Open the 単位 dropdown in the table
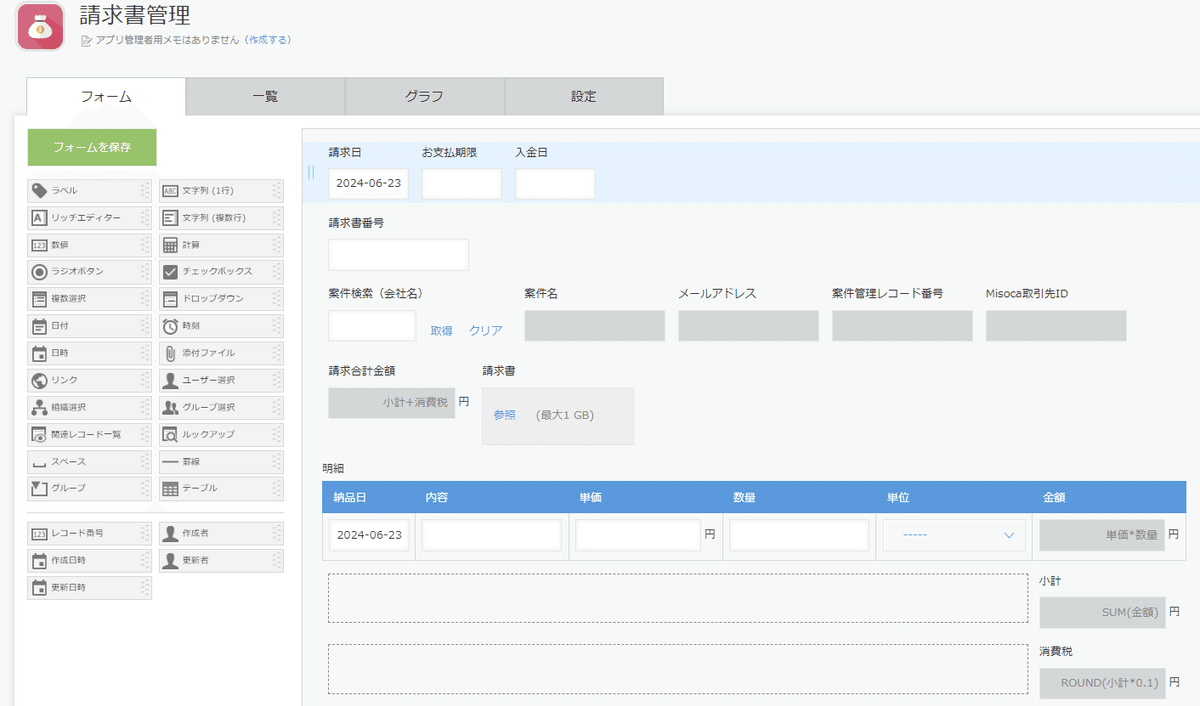The width and height of the screenshot is (1200, 706). pos(954,535)
